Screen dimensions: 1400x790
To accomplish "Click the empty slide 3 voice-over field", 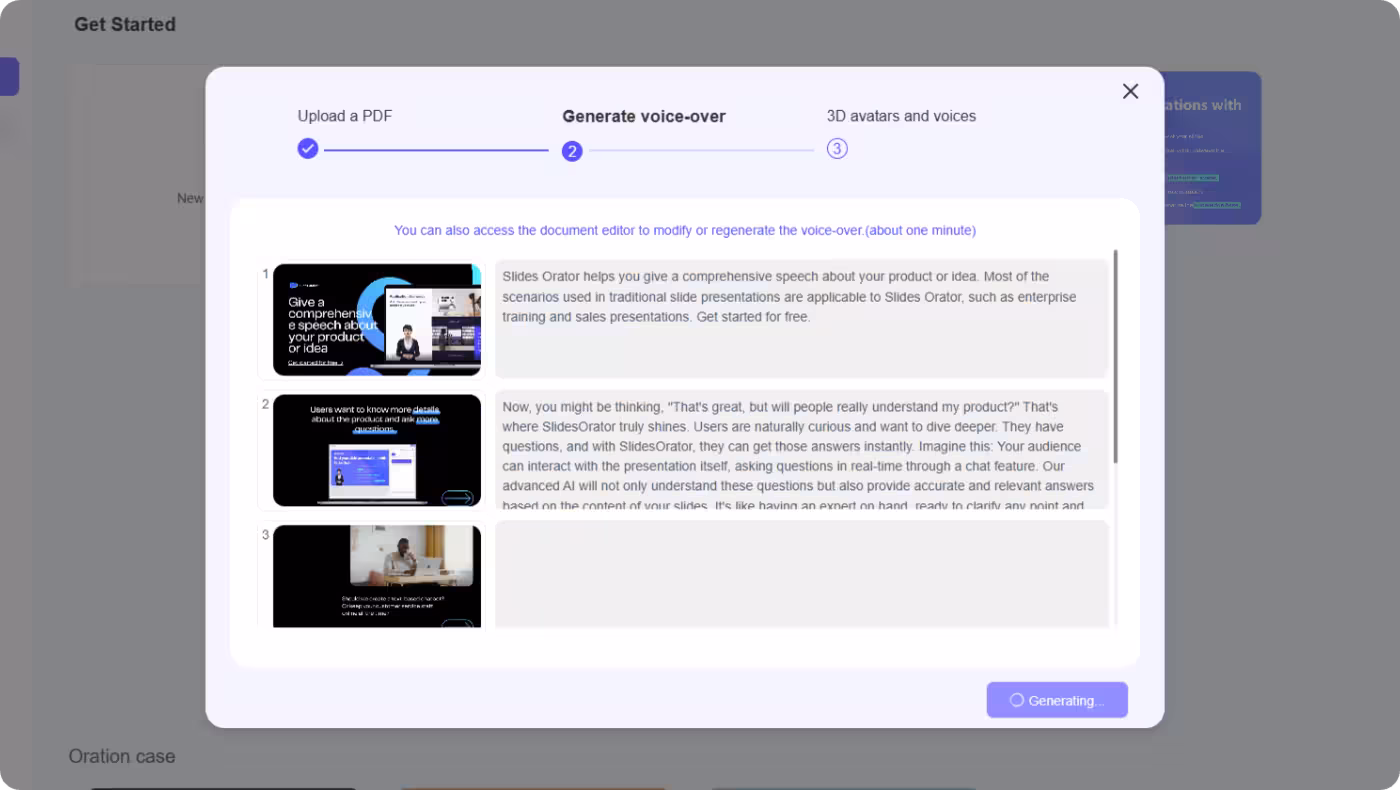I will coord(801,574).
